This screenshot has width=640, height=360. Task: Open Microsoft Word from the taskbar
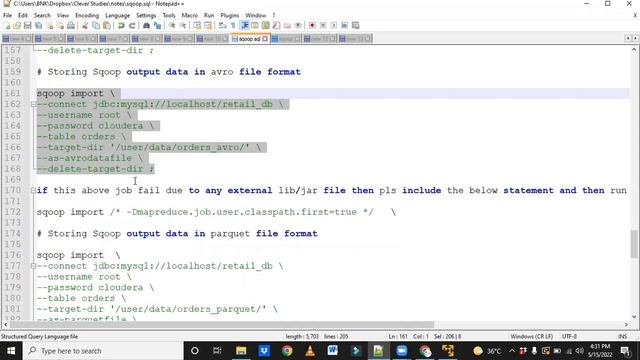[x=333, y=351]
